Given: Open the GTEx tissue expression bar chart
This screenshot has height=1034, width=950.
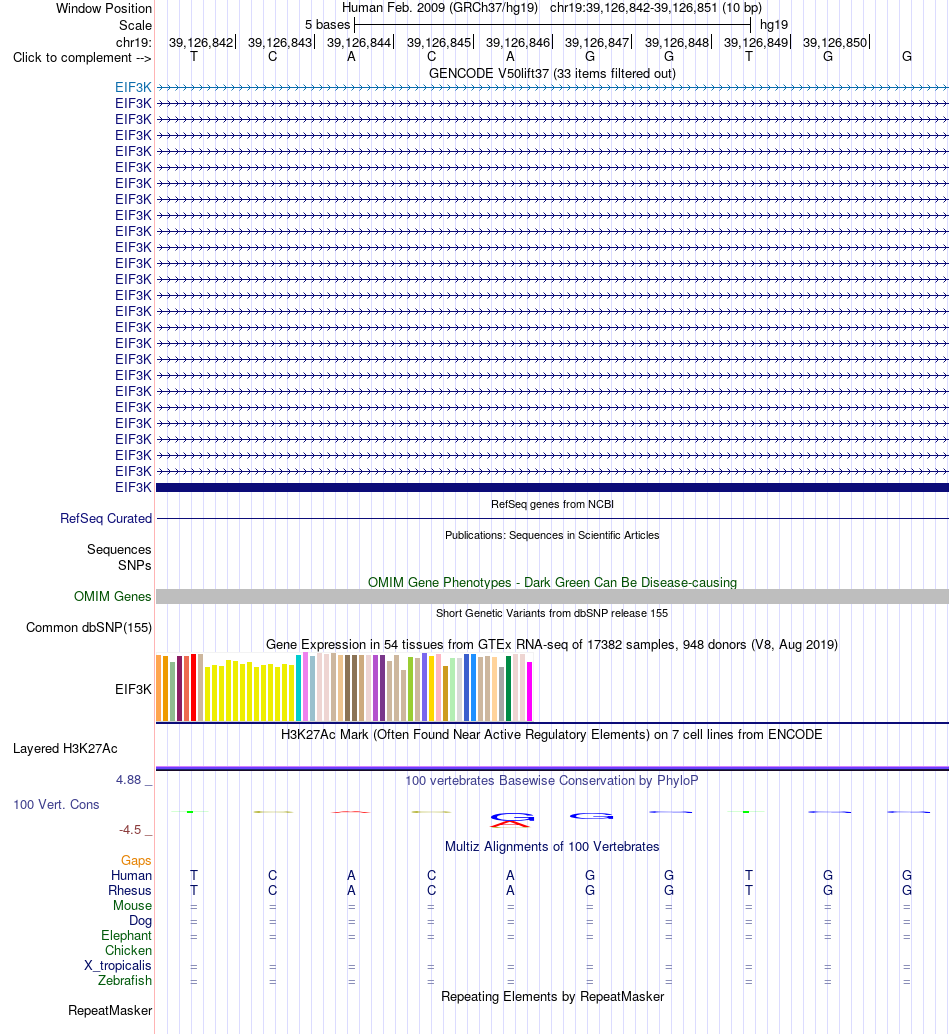Looking at the screenshot, I should [x=344, y=687].
